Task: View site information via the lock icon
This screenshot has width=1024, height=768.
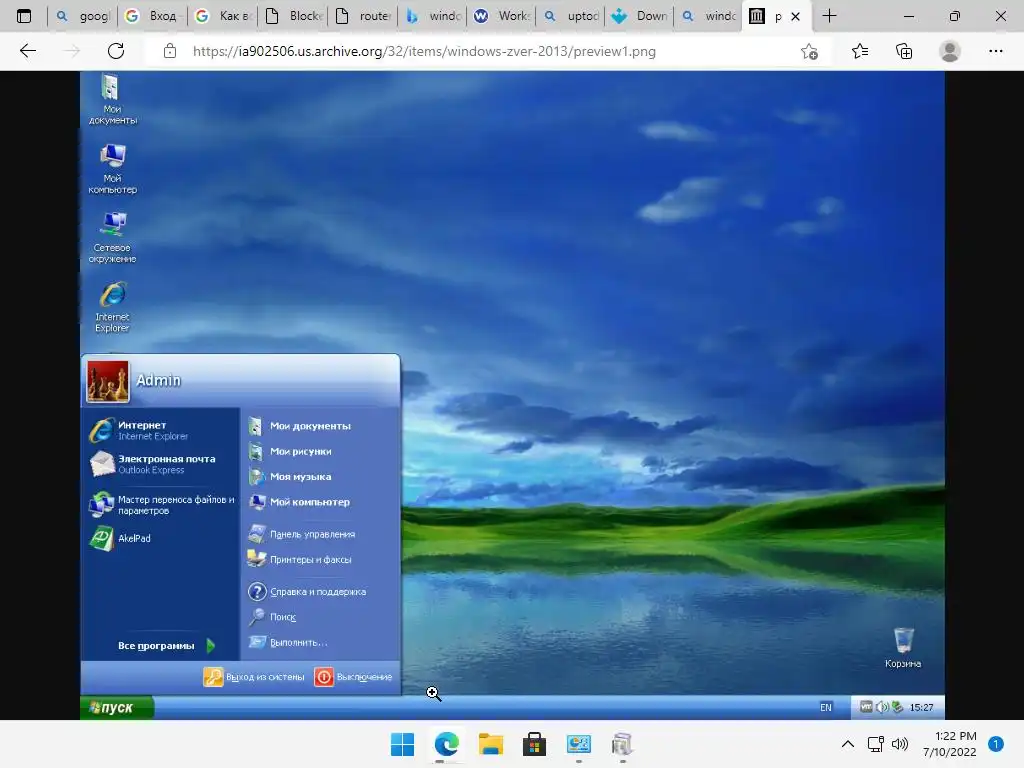Action: point(170,51)
